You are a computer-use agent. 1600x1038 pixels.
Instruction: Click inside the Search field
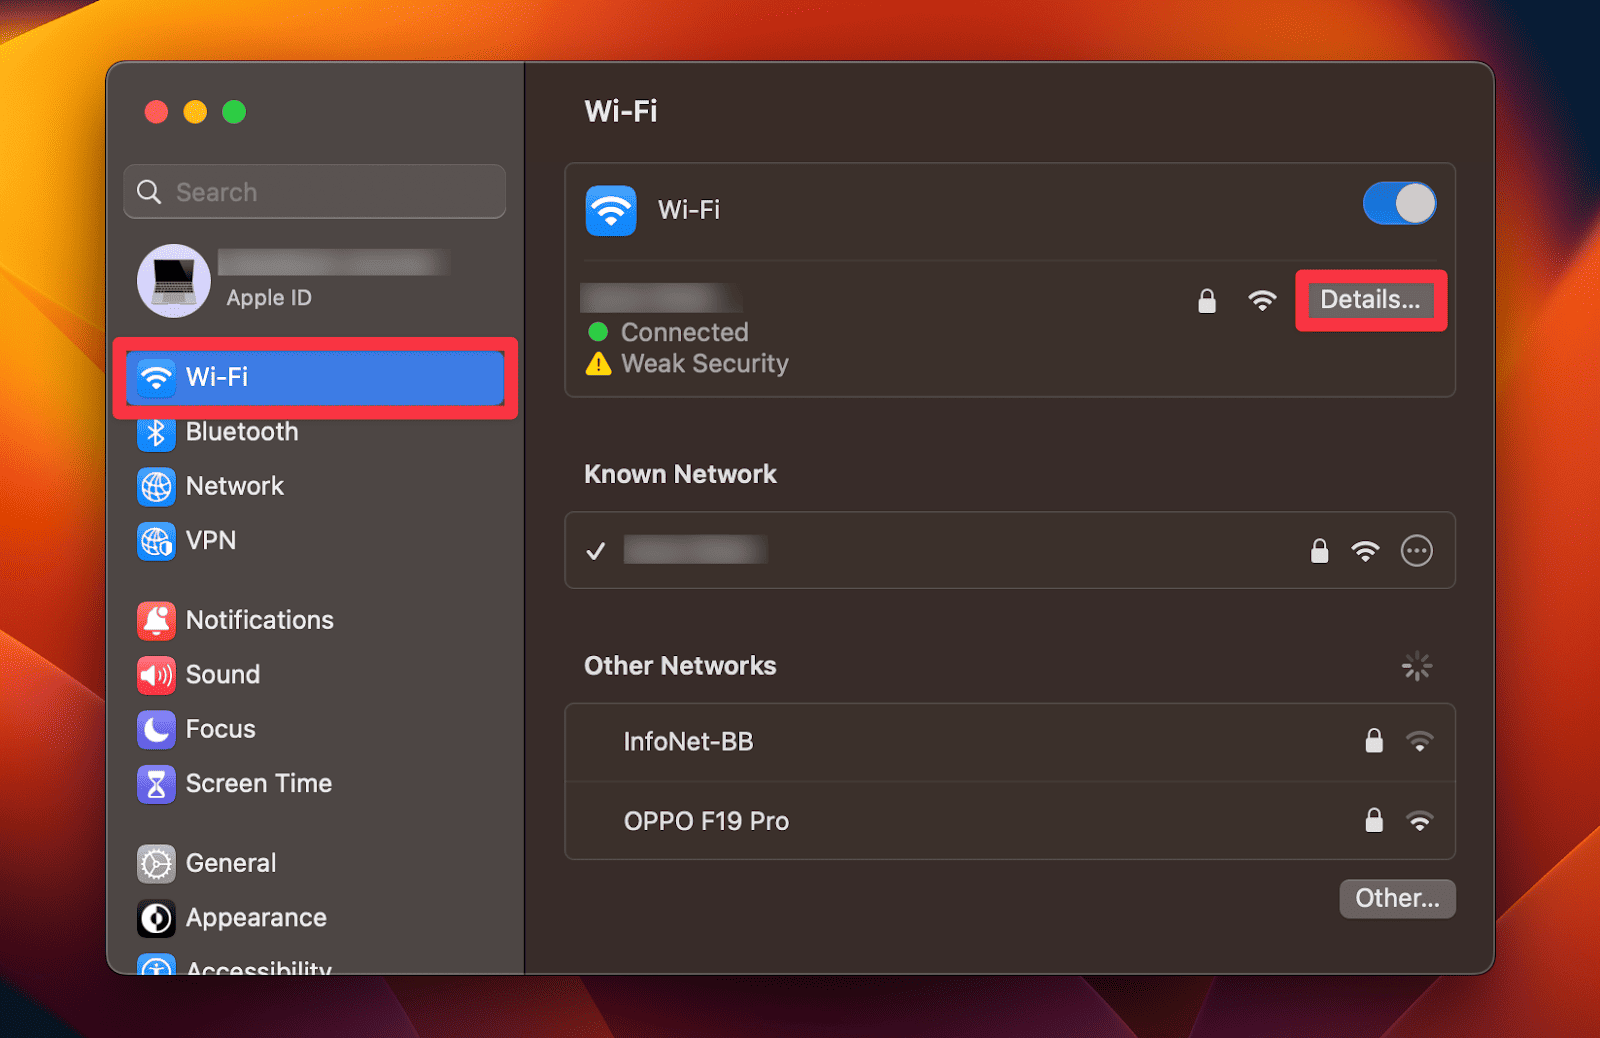pos(315,191)
